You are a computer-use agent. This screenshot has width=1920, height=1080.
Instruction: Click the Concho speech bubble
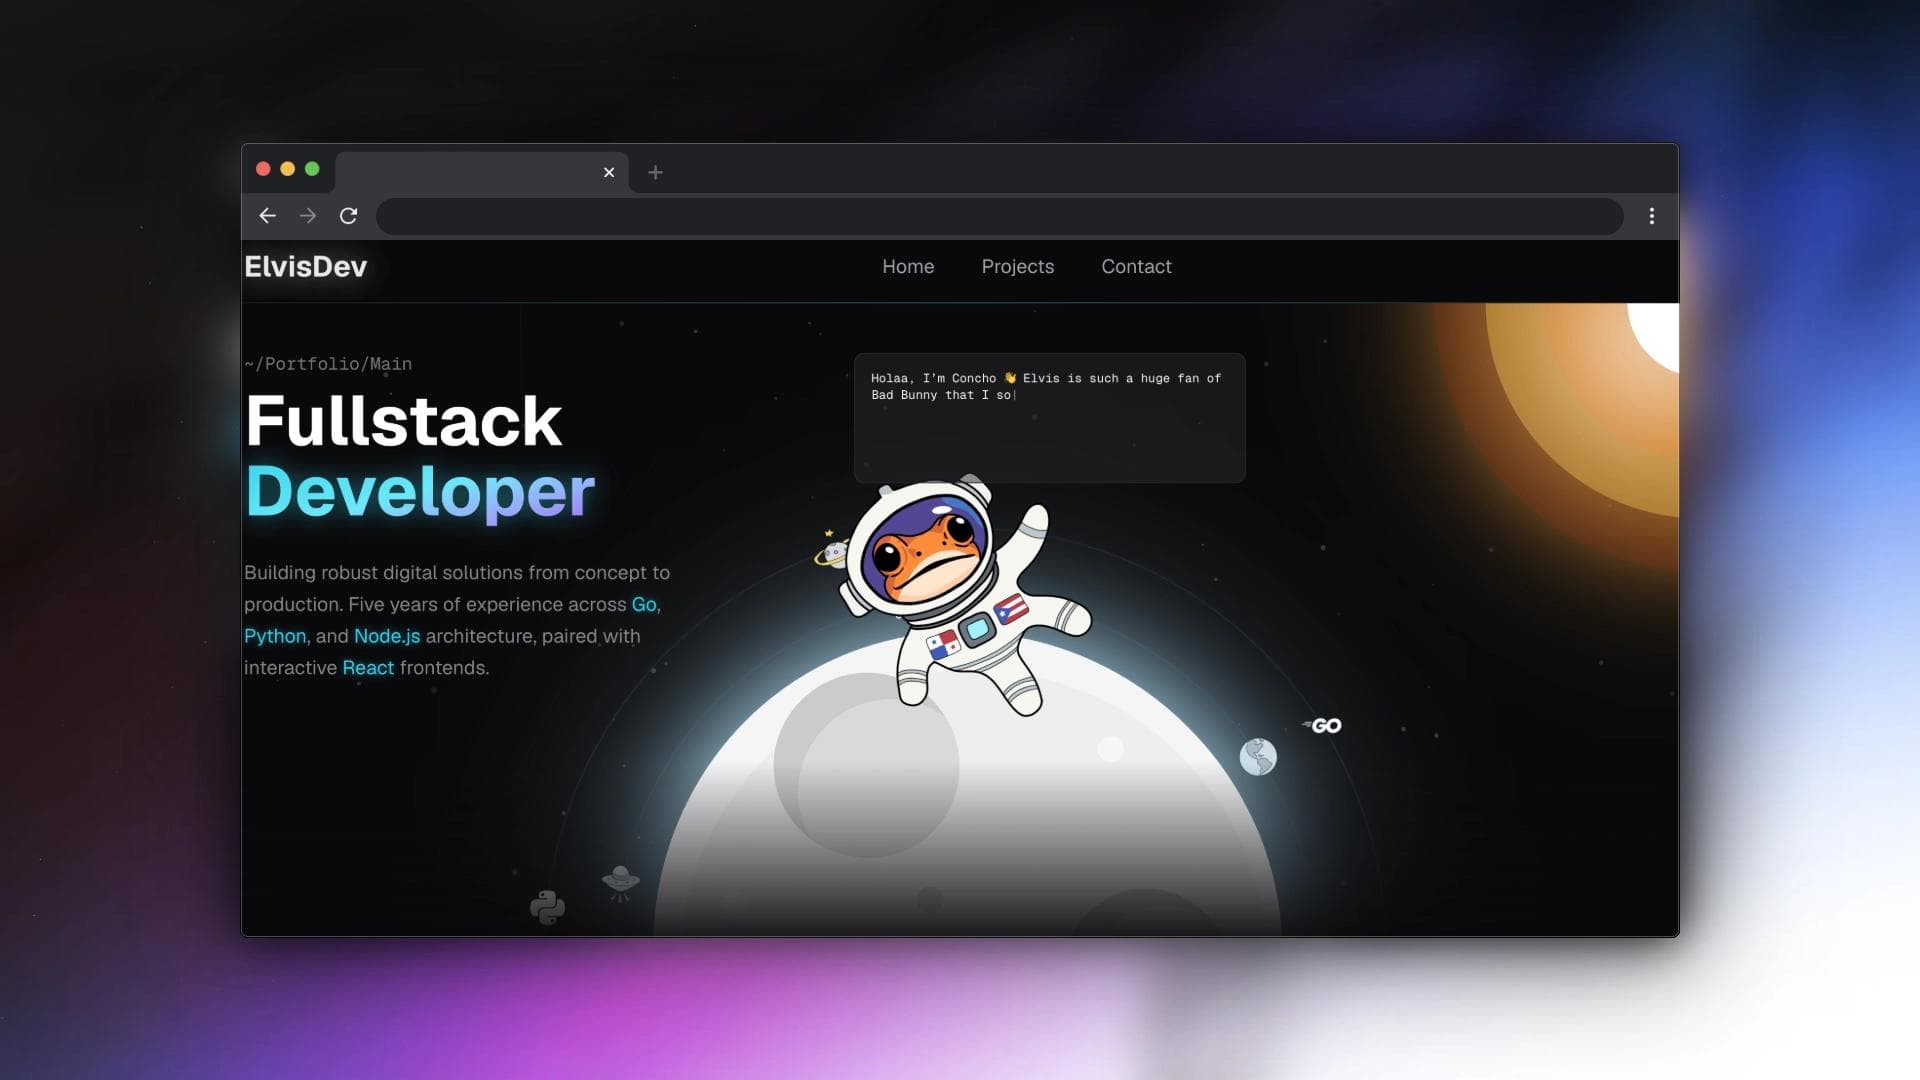point(1049,418)
